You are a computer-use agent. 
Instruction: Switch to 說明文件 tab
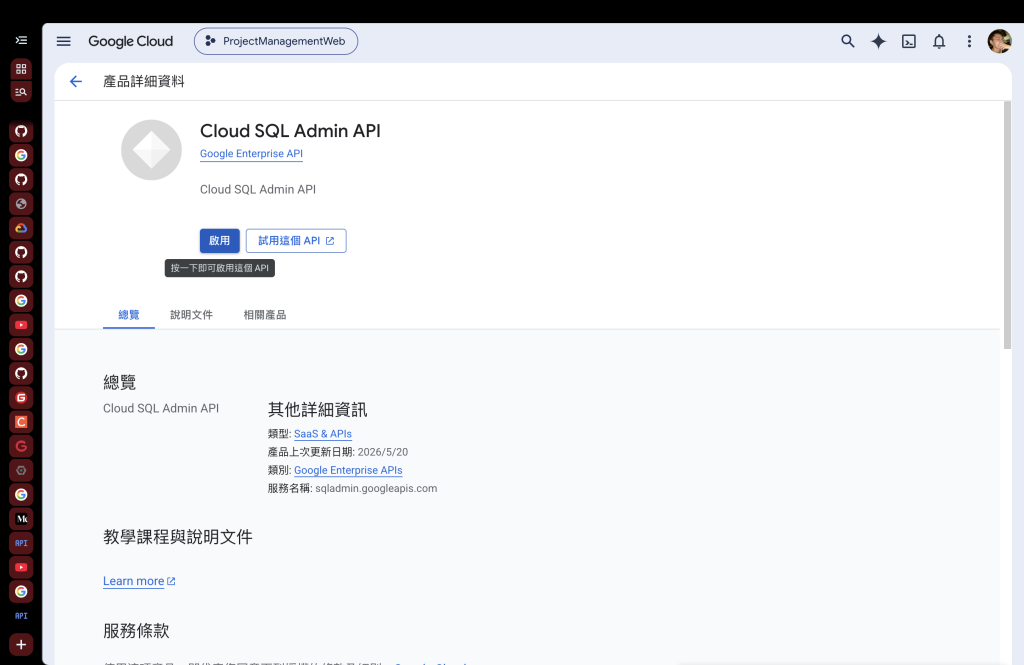(191, 315)
